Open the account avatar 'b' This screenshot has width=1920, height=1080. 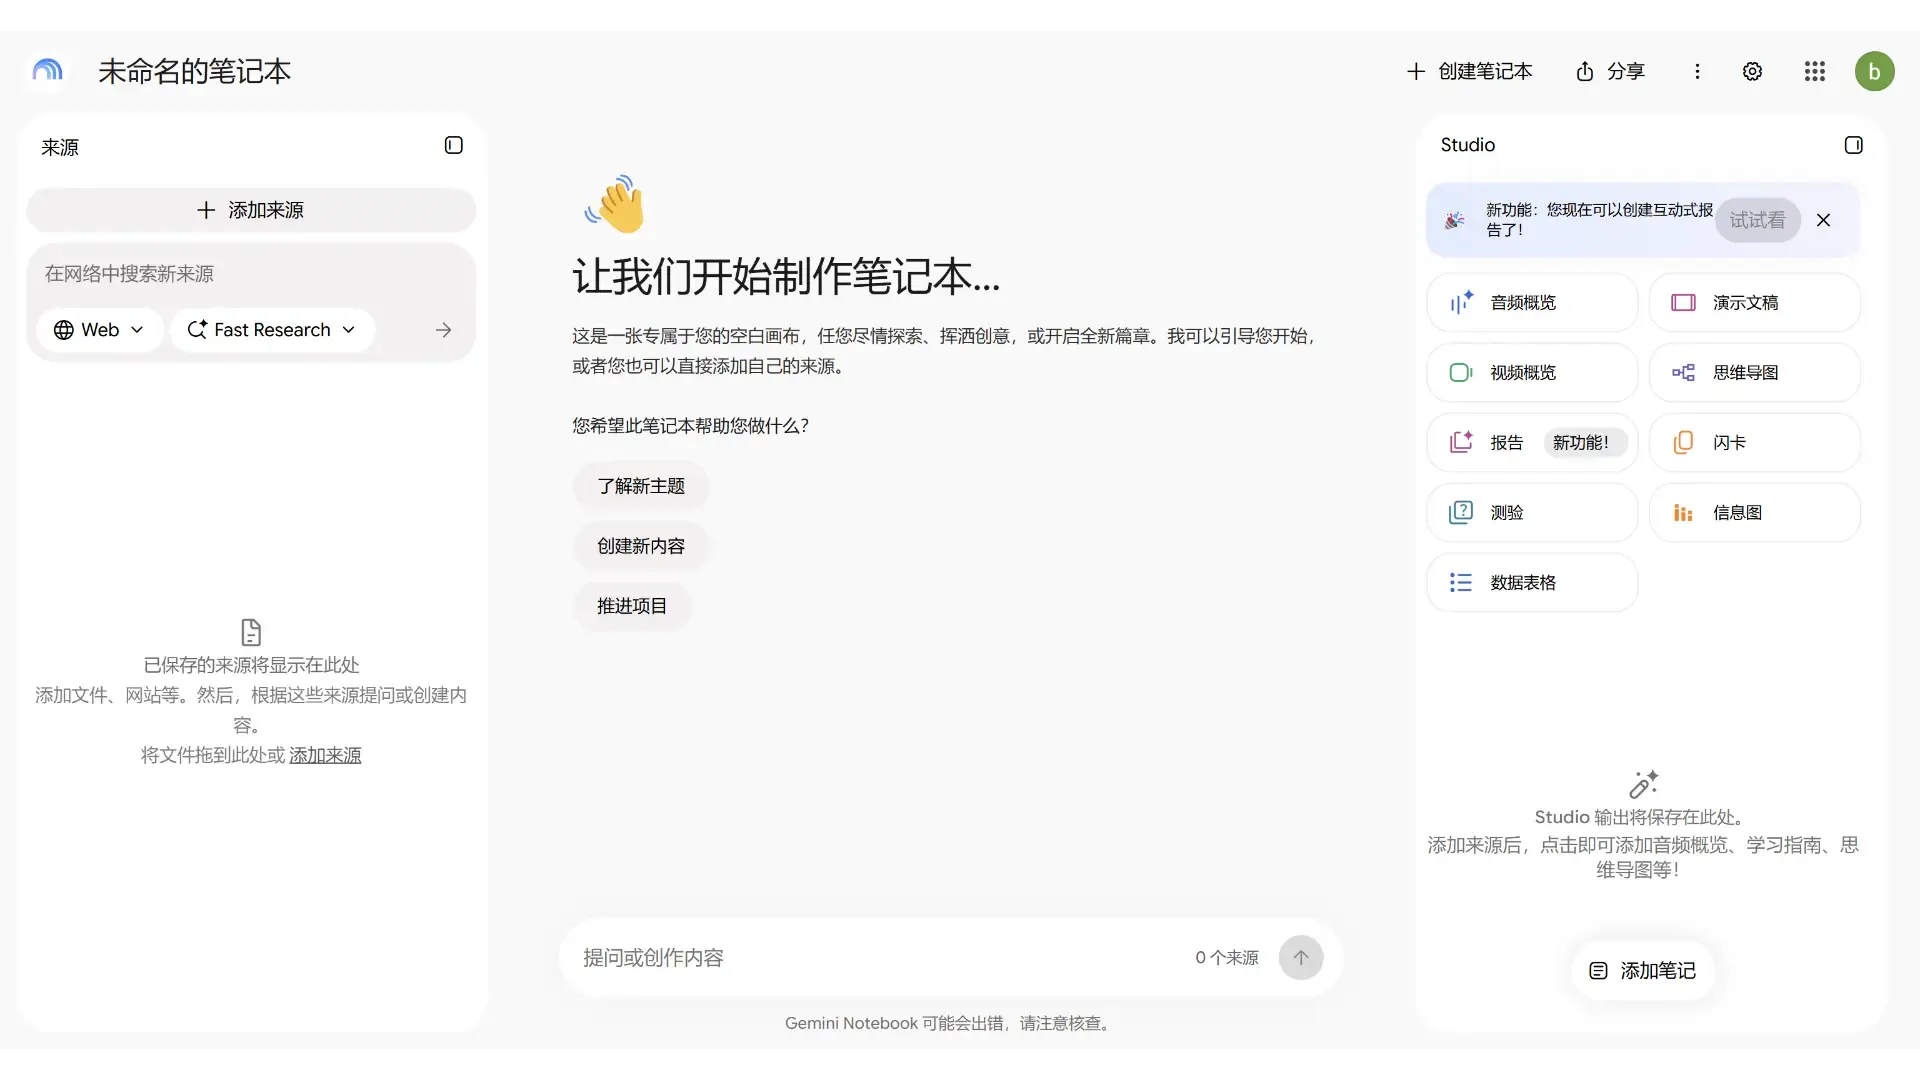tap(1874, 71)
